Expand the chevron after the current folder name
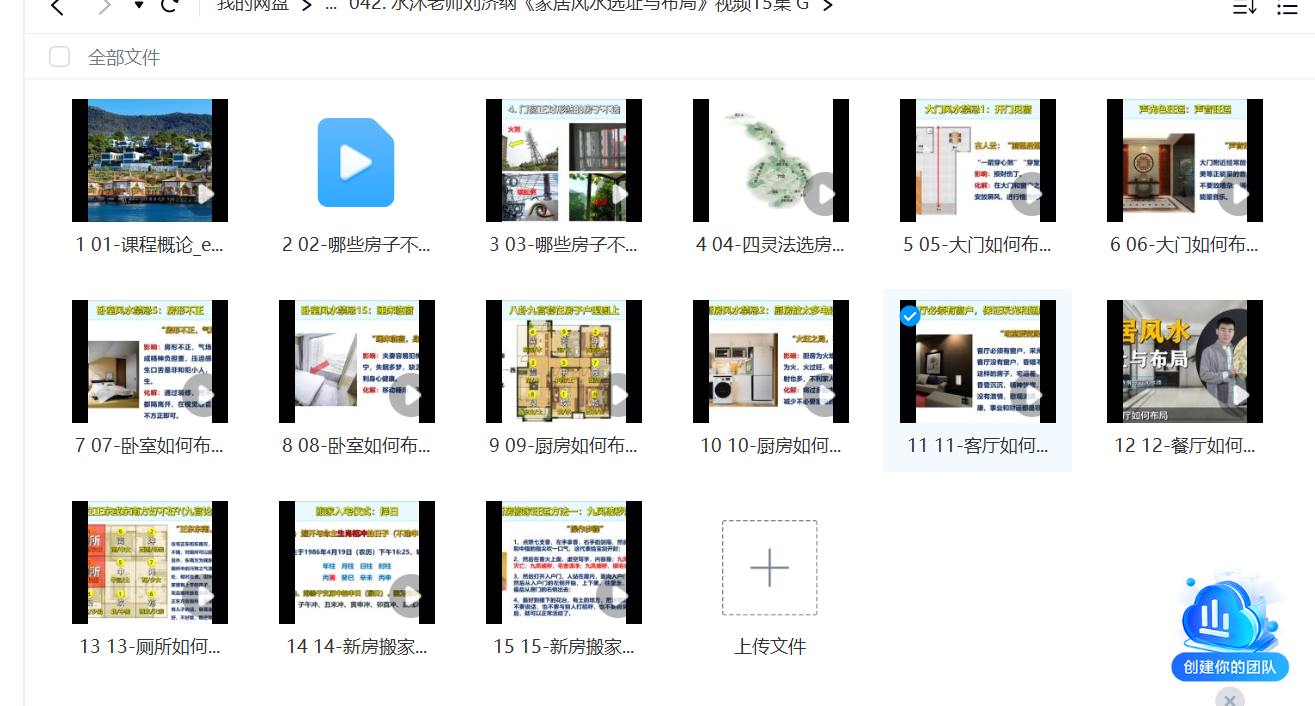The height and width of the screenshot is (706, 1315). click(x=826, y=6)
